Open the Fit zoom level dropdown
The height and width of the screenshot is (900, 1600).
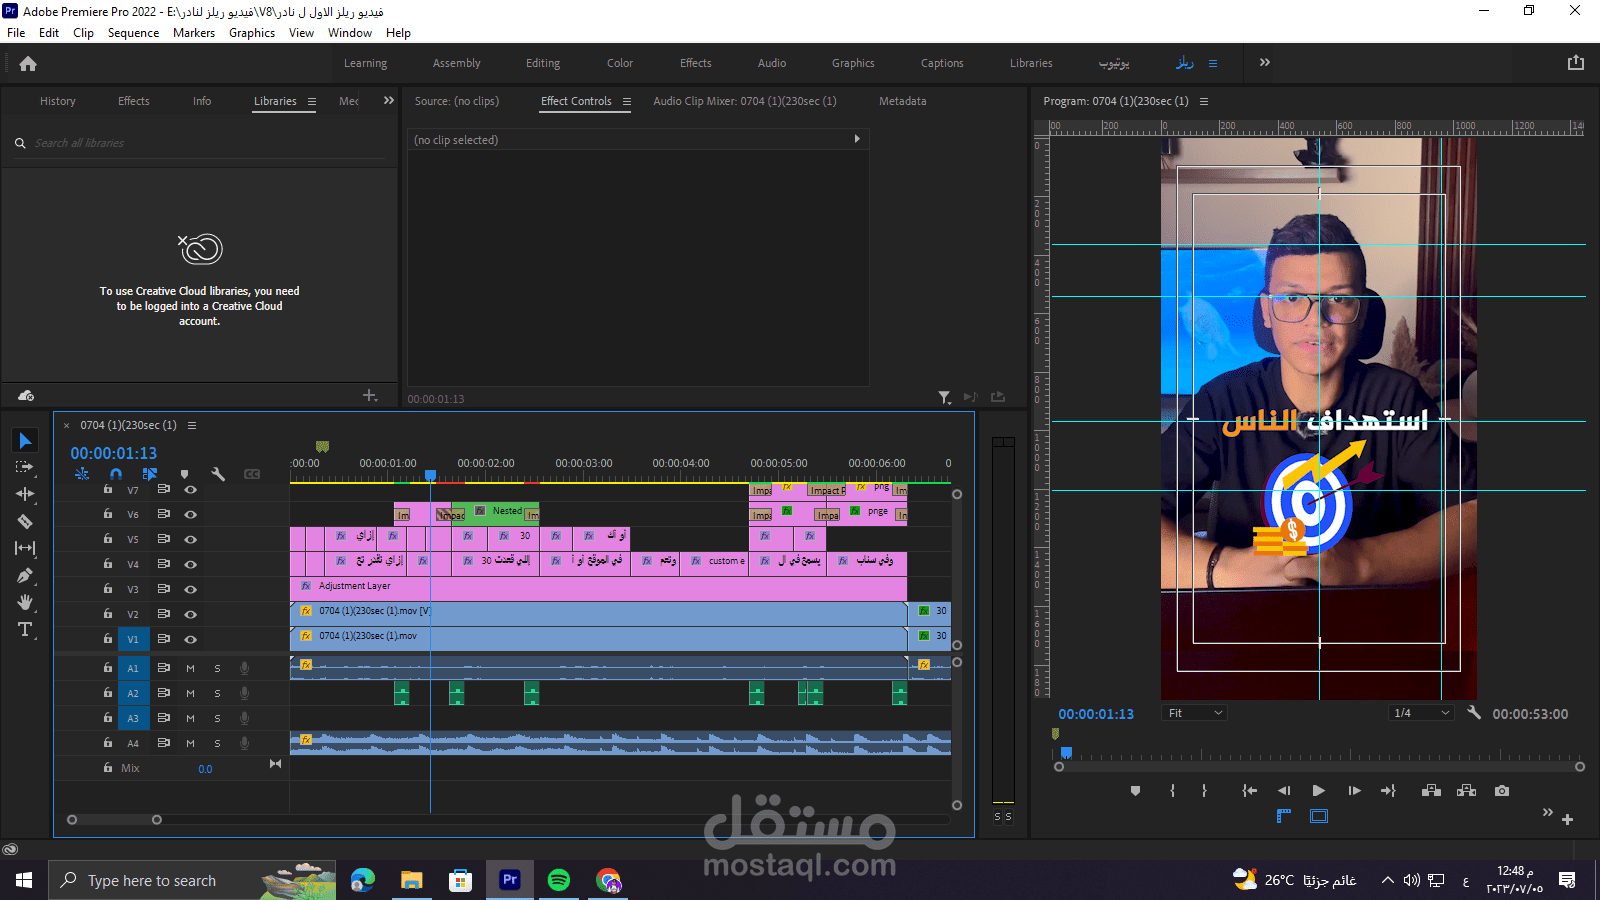tap(1194, 713)
